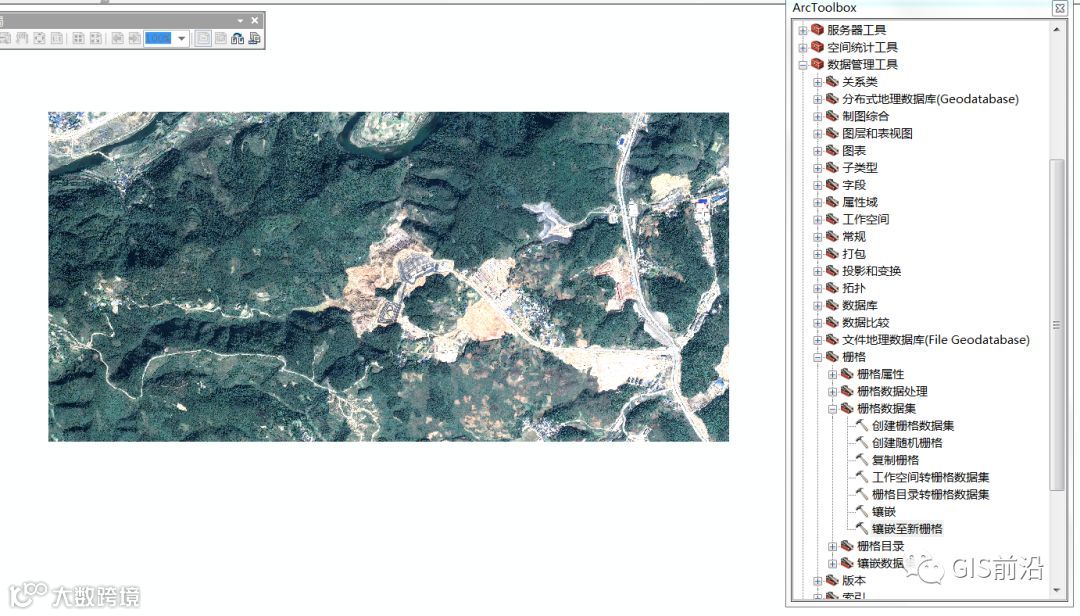Viewport: 1080px width, 616px height.
Task: Select the 拓扑 toolset
Action: 854,289
